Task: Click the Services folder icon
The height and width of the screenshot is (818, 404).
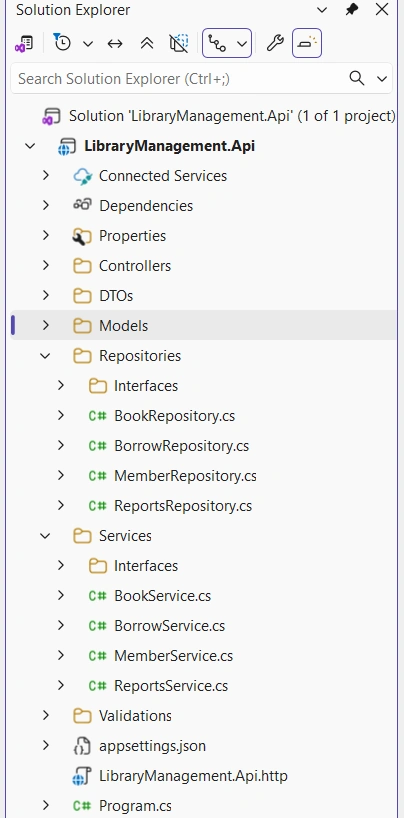Action: click(x=82, y=536)
